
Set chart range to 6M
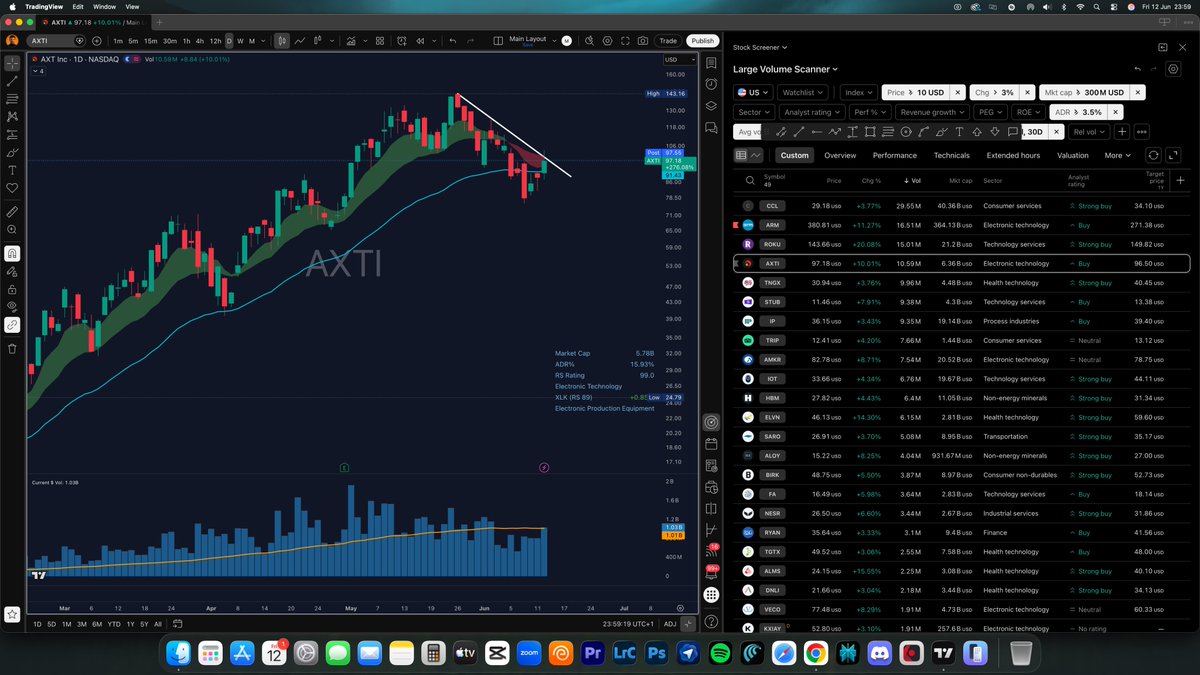[96, 623]
